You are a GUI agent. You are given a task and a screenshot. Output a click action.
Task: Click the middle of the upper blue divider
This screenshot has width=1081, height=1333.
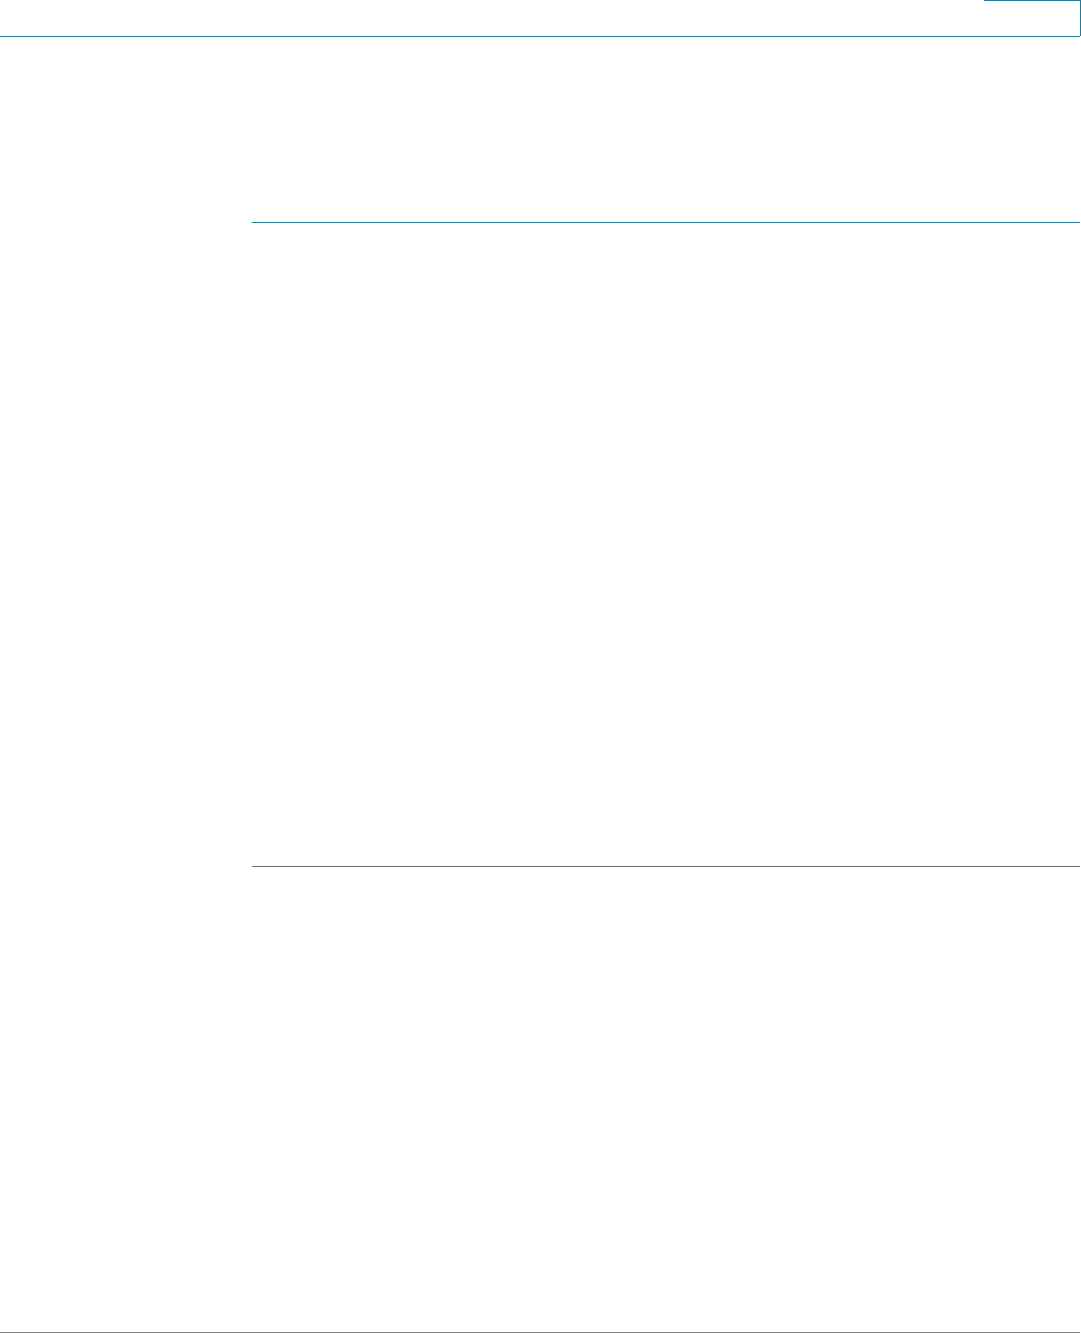coord(666,222)
